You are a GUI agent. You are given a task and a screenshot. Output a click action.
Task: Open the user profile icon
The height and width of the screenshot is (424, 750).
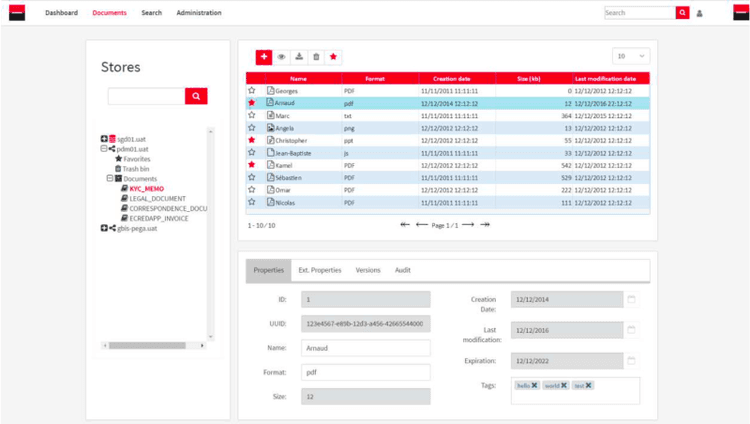699,13
